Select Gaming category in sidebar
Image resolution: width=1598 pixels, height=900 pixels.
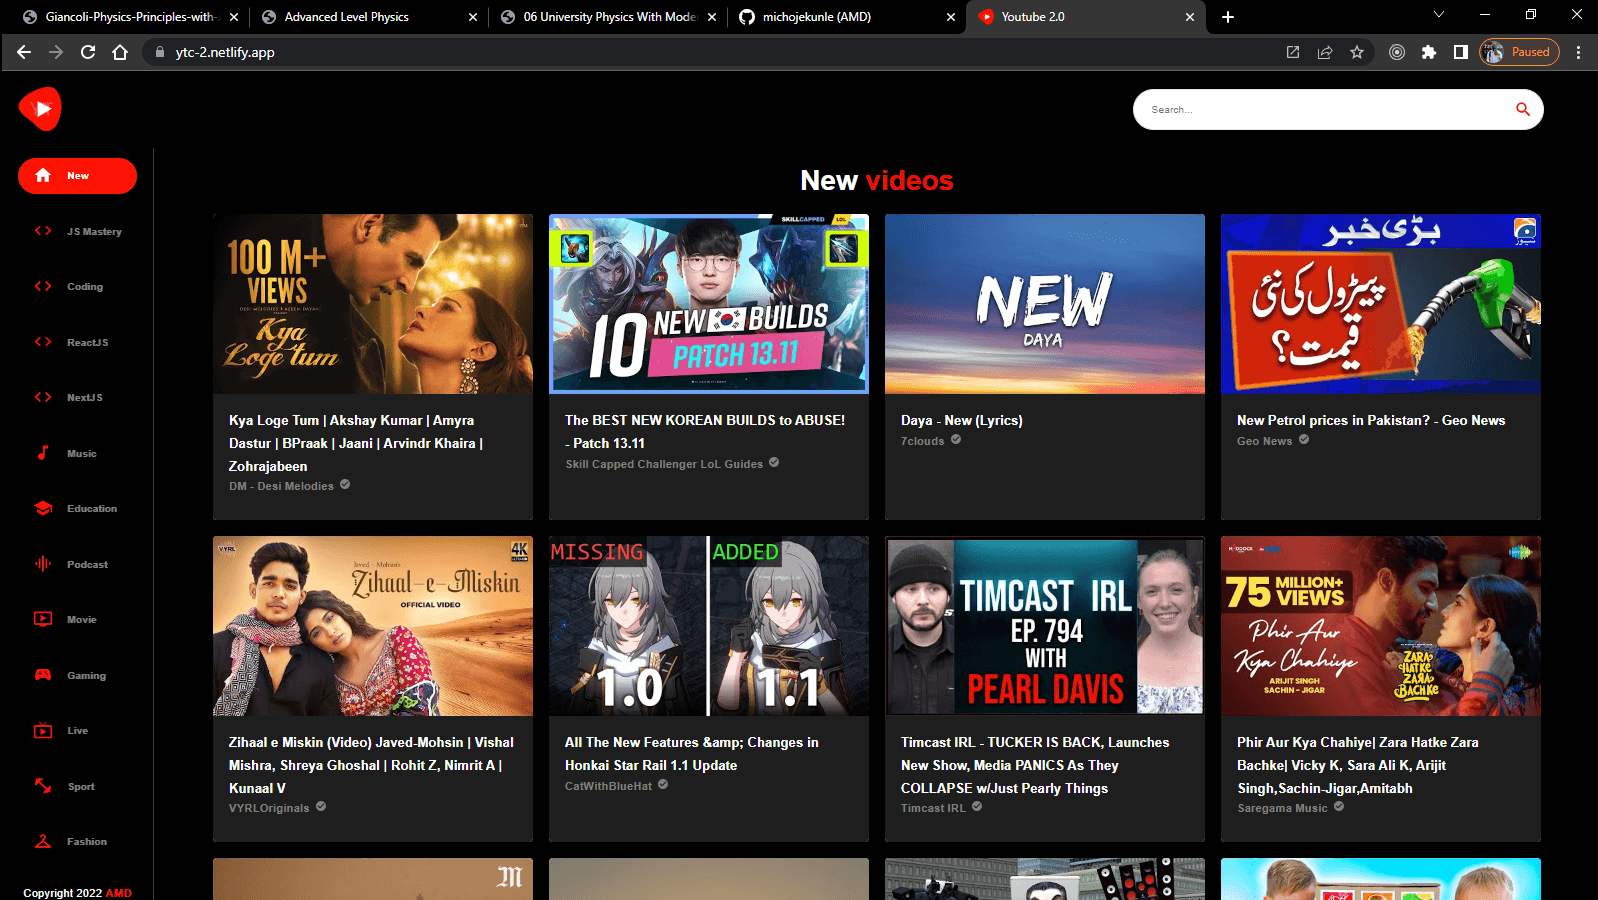pyautogui.click(x=77, y=675)
